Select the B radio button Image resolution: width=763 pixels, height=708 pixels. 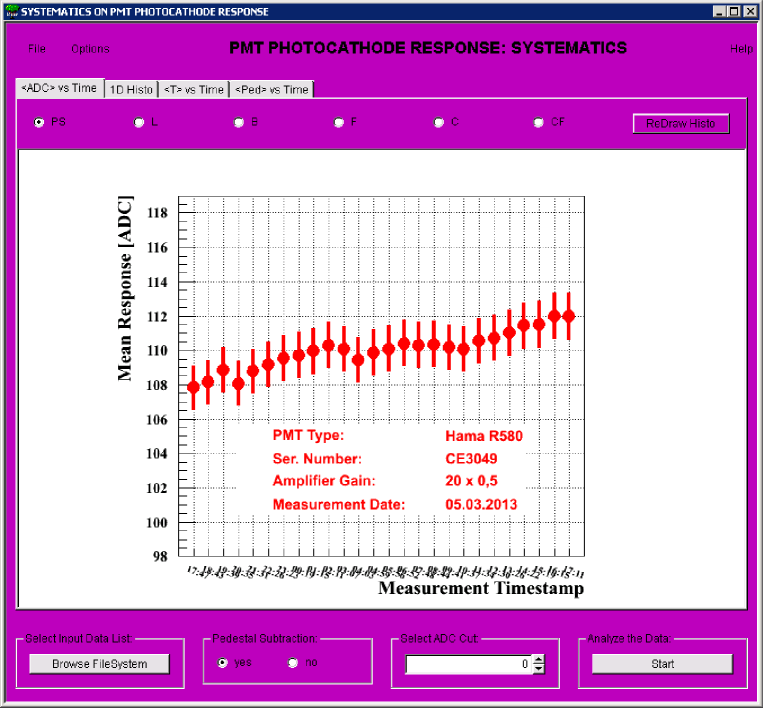pos(238,122)
